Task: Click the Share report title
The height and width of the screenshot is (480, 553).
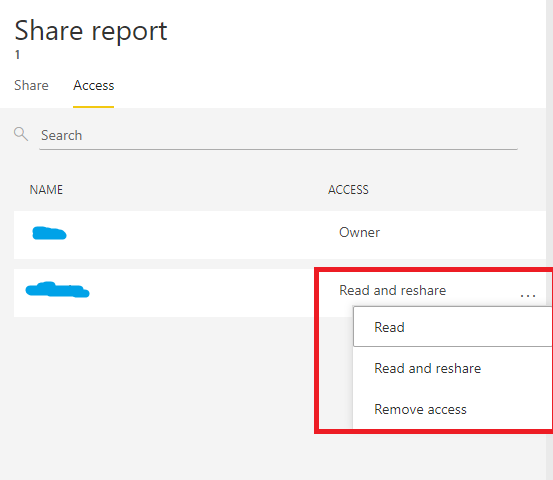Action: click(x=91, y=31)
